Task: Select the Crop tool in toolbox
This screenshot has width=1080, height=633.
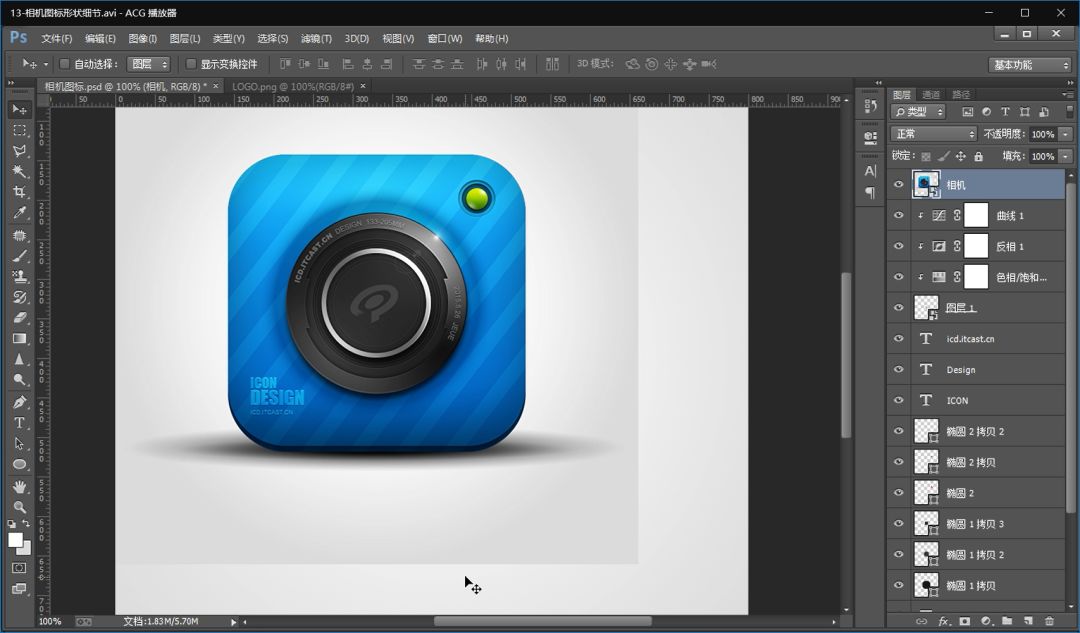Action: coord(19,192)
